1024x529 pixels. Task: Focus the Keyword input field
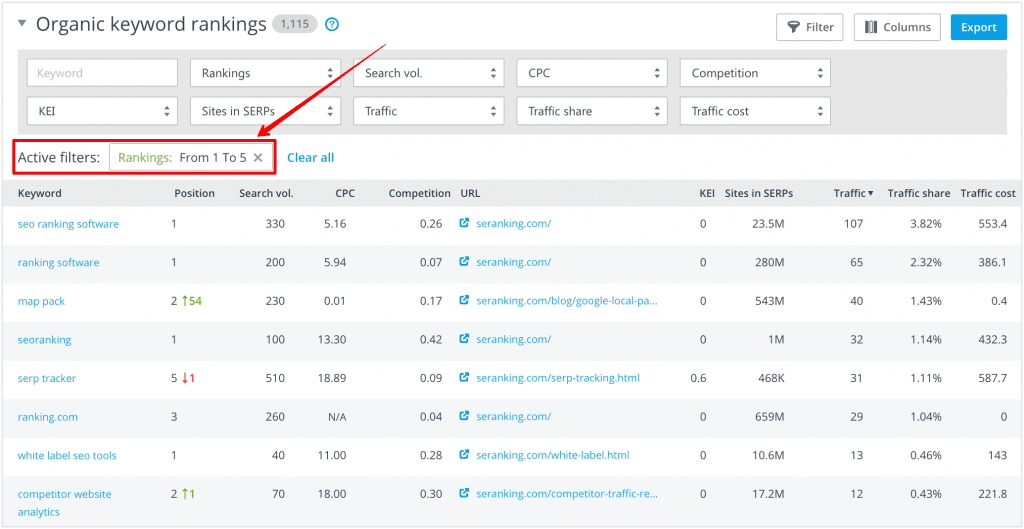(102, 73)
